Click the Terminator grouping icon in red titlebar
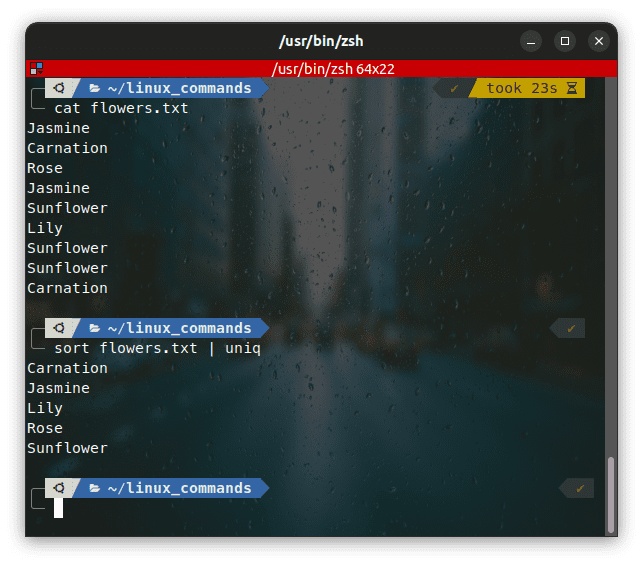The height and width of the screenshot is (565, 643). pos(36,68)
